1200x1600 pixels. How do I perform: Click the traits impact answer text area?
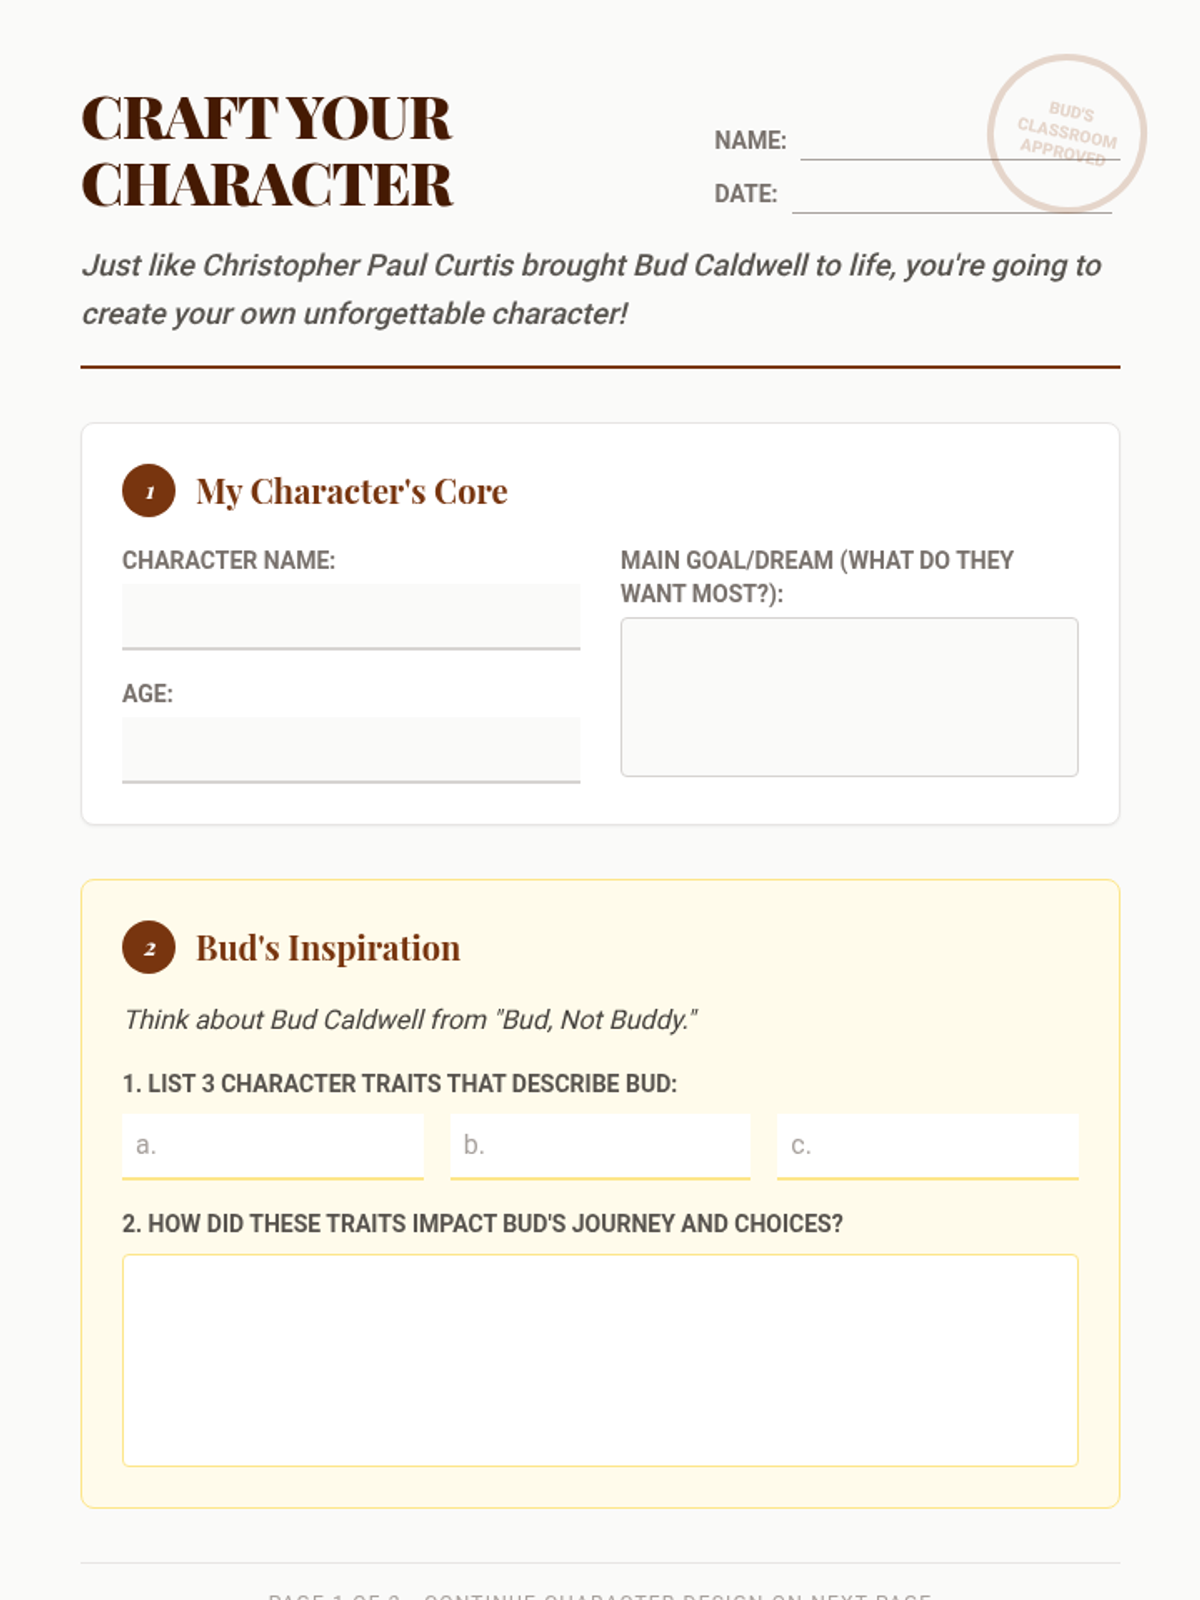click(x=600, y=1360)
